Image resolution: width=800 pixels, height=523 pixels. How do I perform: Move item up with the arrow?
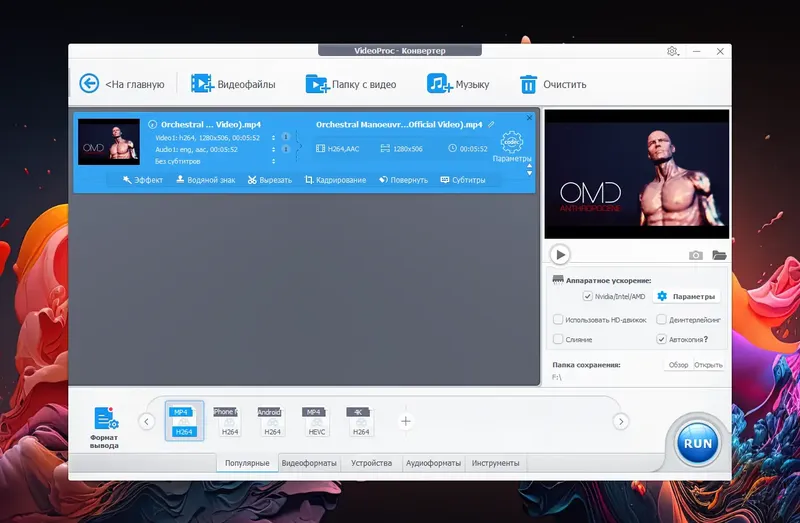529,166
